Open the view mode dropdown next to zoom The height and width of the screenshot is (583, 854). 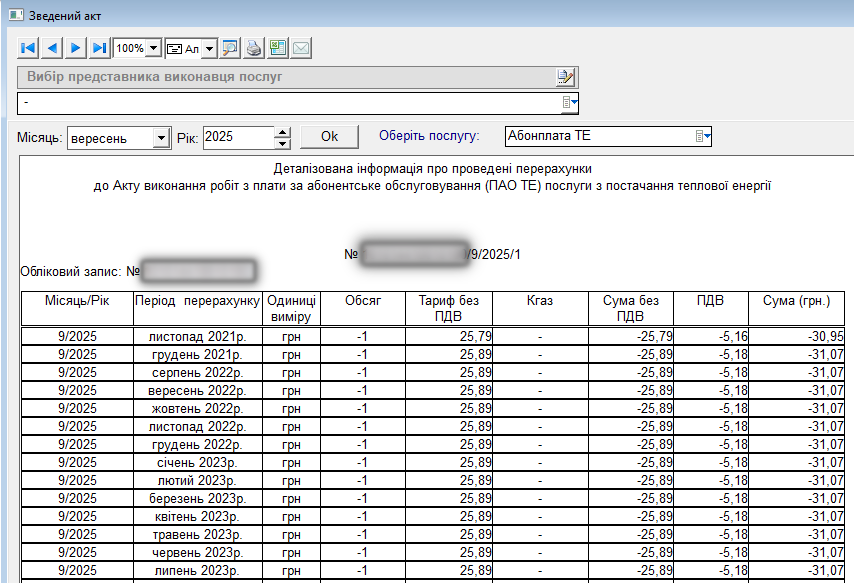(209, 48)
